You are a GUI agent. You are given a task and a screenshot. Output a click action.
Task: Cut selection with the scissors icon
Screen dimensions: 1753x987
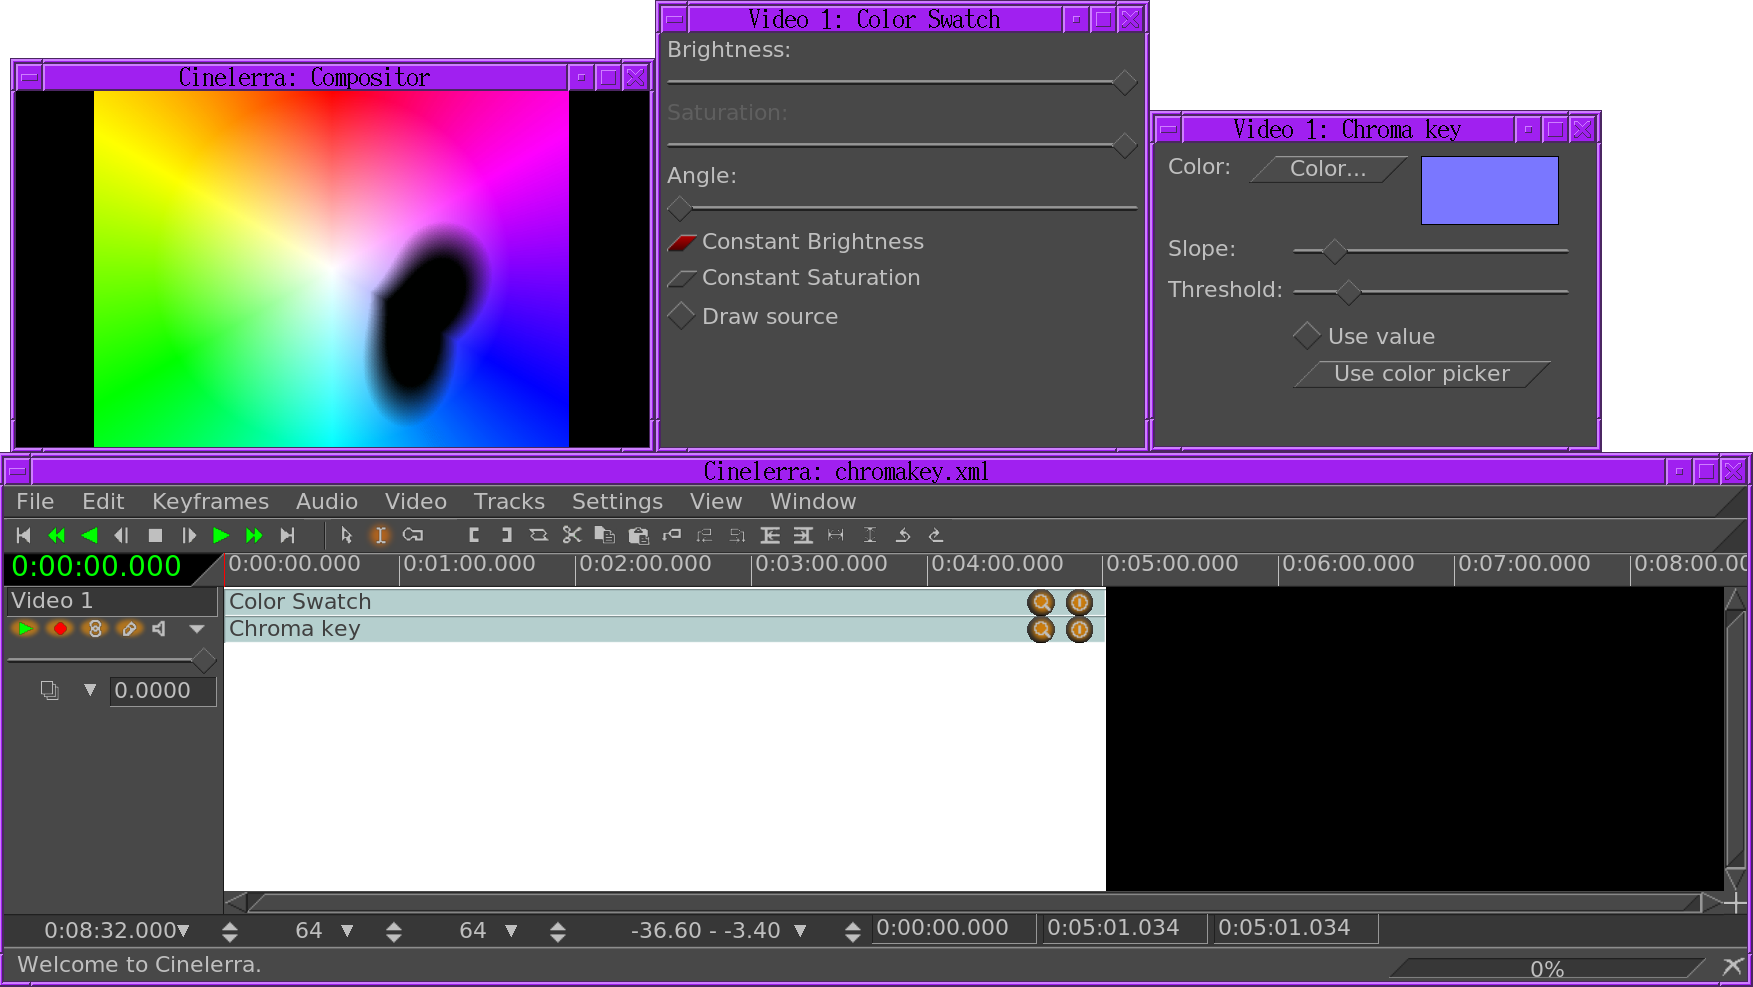(x=572, y=536)
